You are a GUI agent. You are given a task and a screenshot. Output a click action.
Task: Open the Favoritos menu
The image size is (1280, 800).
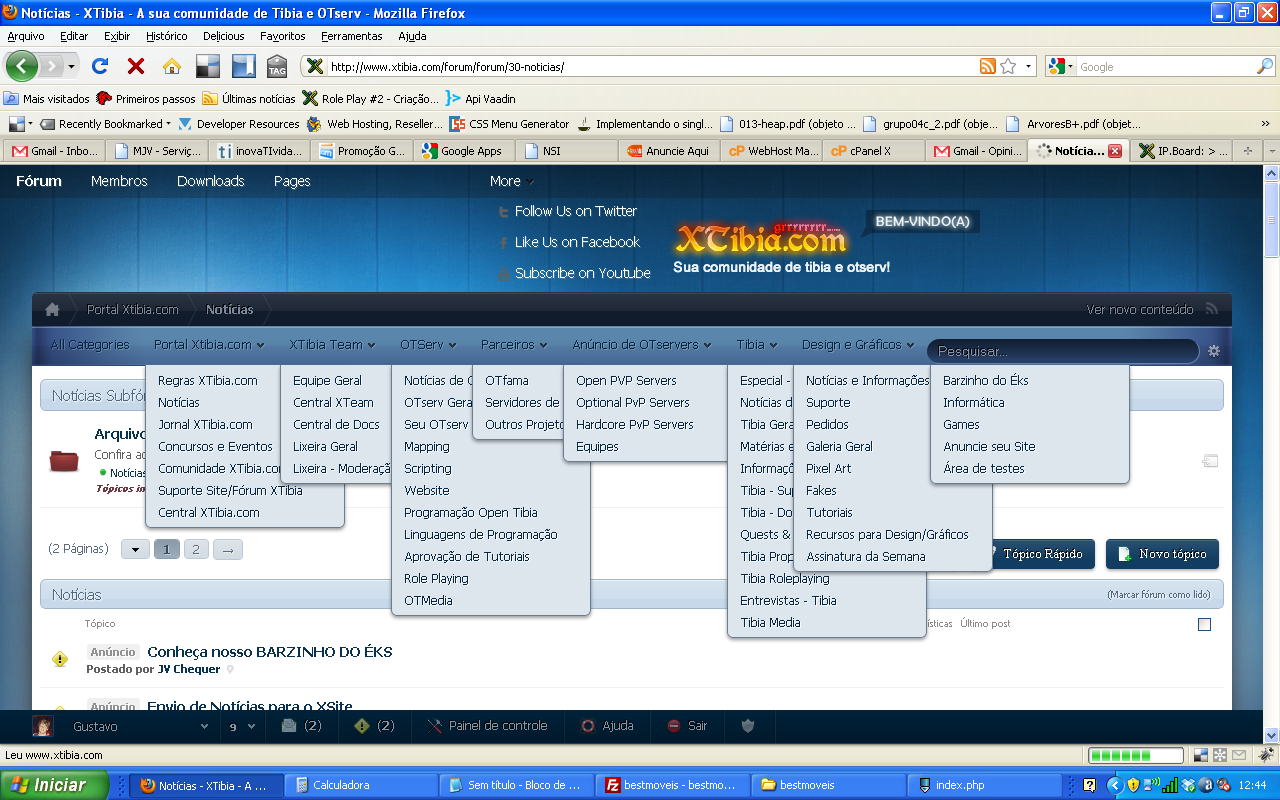pos(282,35)
